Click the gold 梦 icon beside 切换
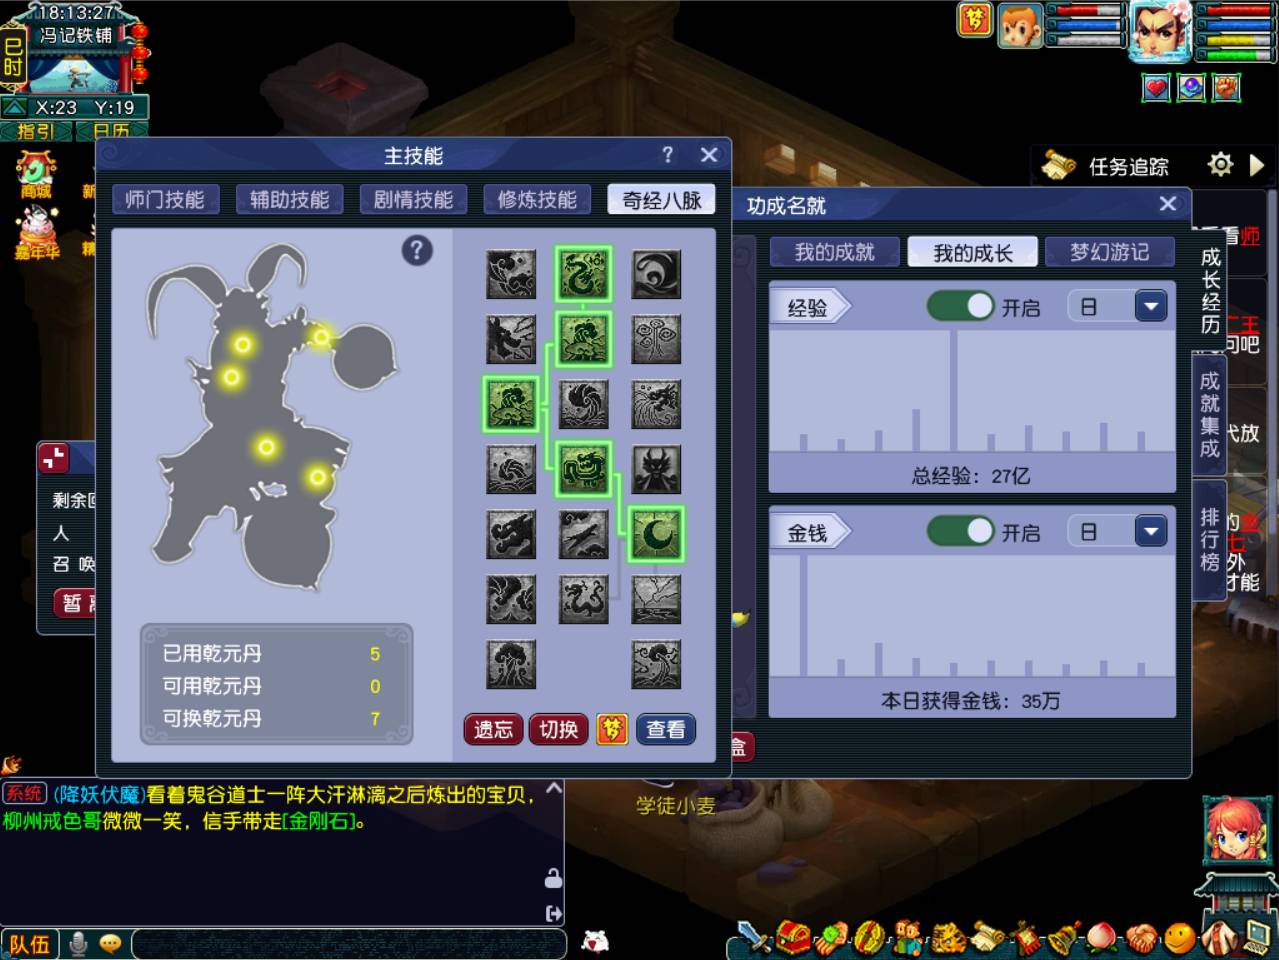1279x960 pixels. coord(612,729)
